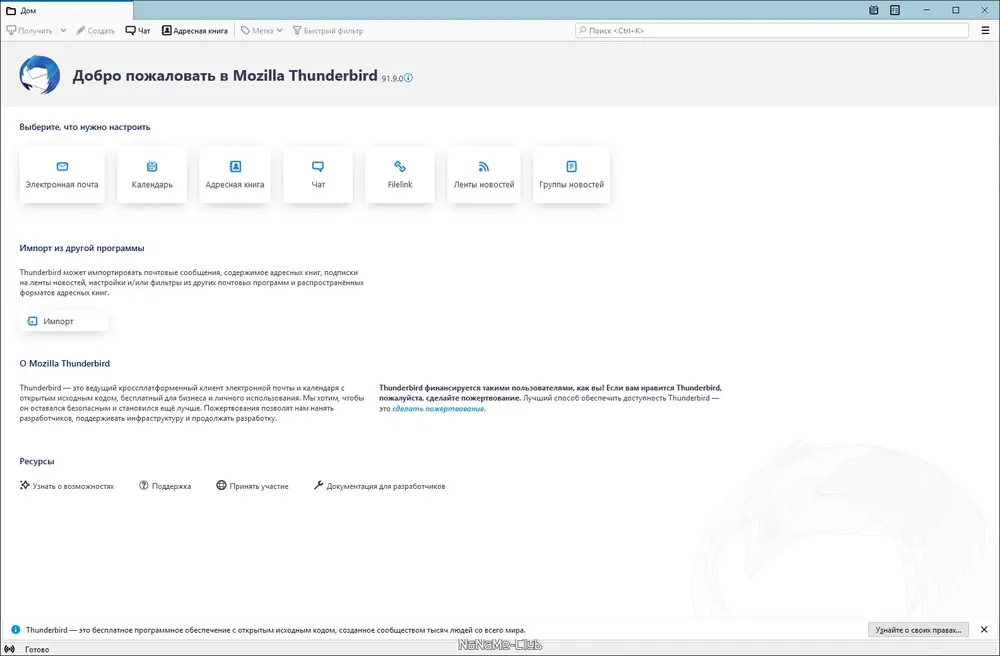The image size is (1000, 656).
Task: Open Узнать о возможностях link
Action: [x=67, y=486]
